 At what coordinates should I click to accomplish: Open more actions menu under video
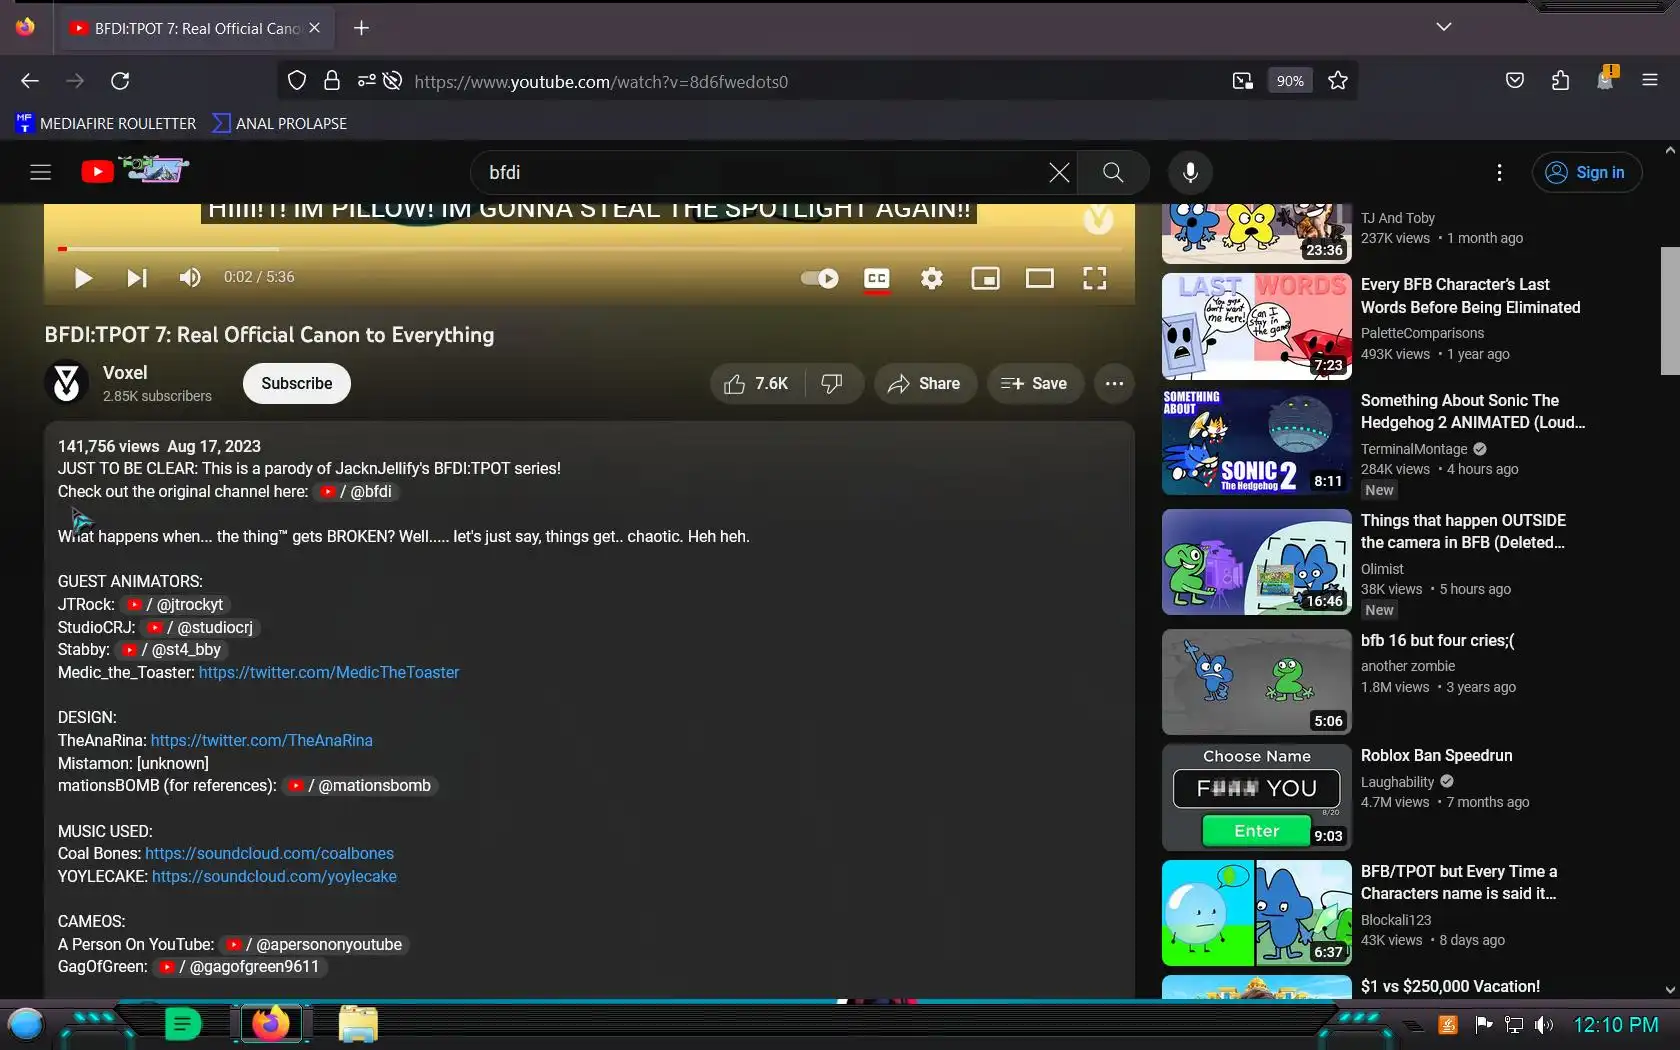point(1114,384)
